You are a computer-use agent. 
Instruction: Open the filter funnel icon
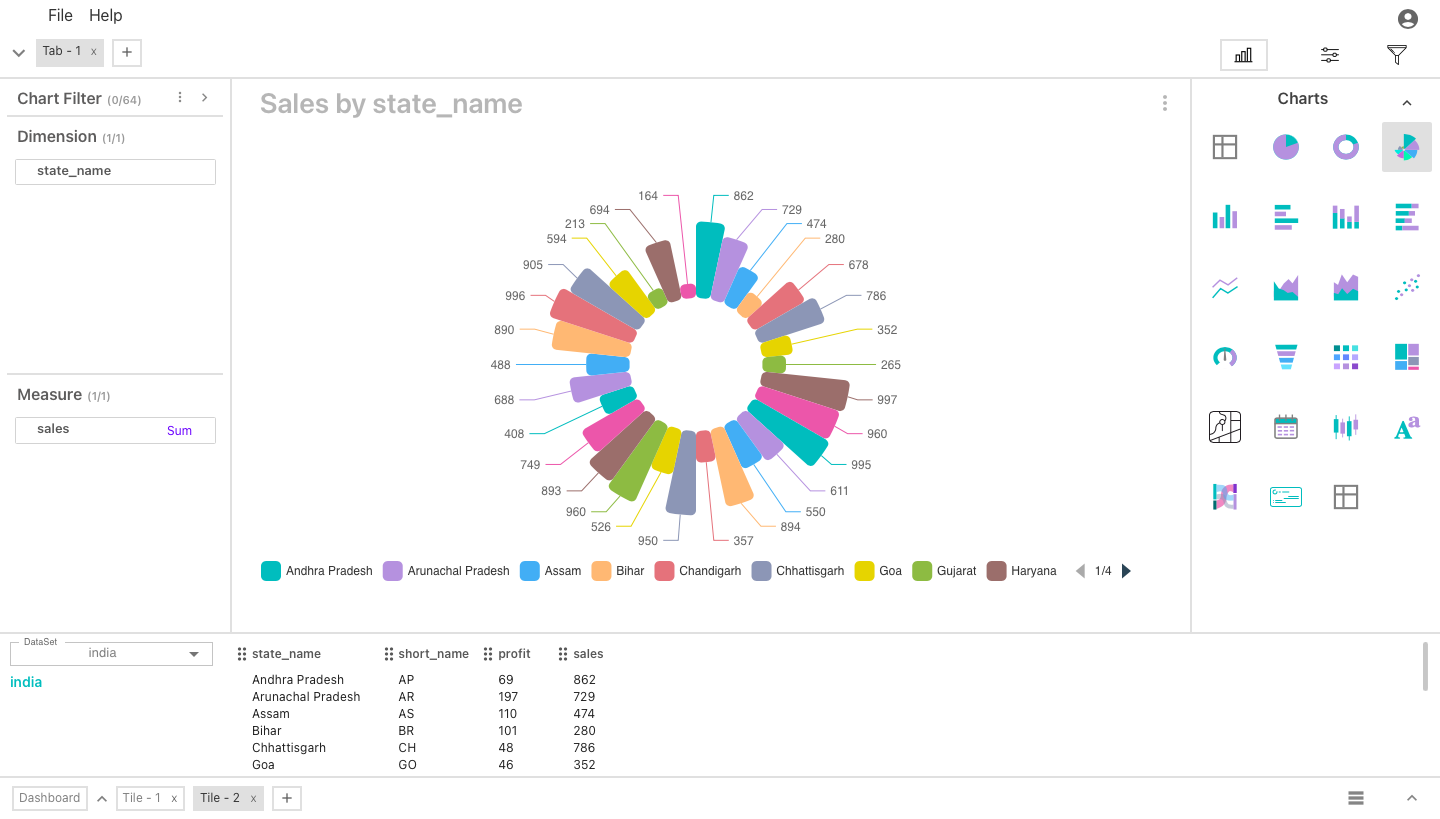[1398, 55]
